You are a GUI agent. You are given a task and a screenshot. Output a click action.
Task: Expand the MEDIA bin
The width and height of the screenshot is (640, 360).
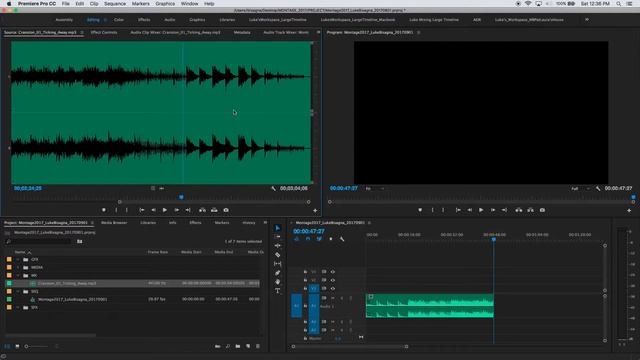point(18,267)
